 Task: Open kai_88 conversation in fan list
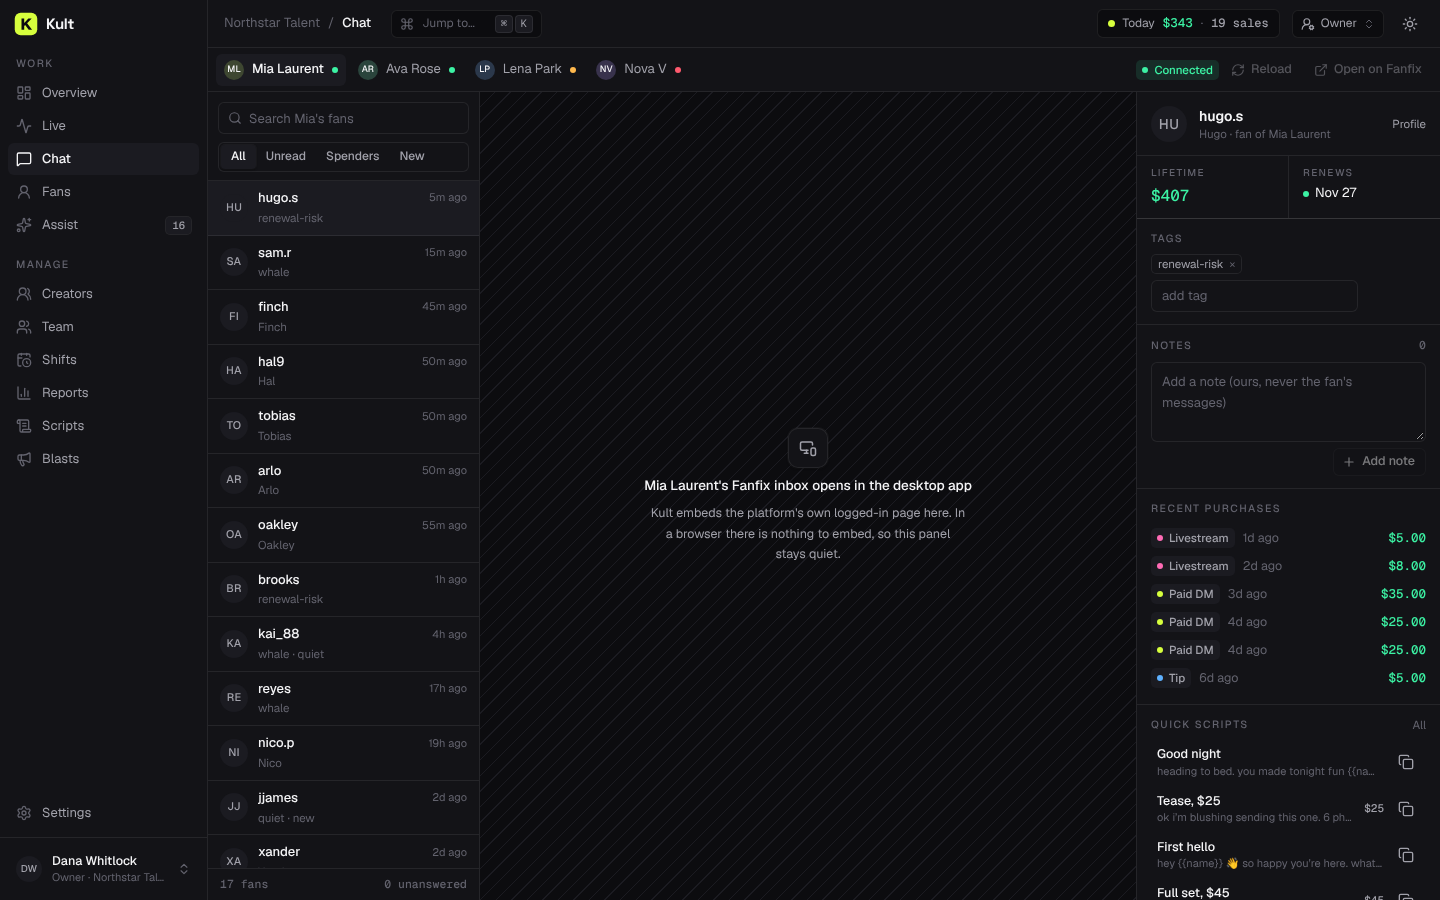tap(343, 644)
